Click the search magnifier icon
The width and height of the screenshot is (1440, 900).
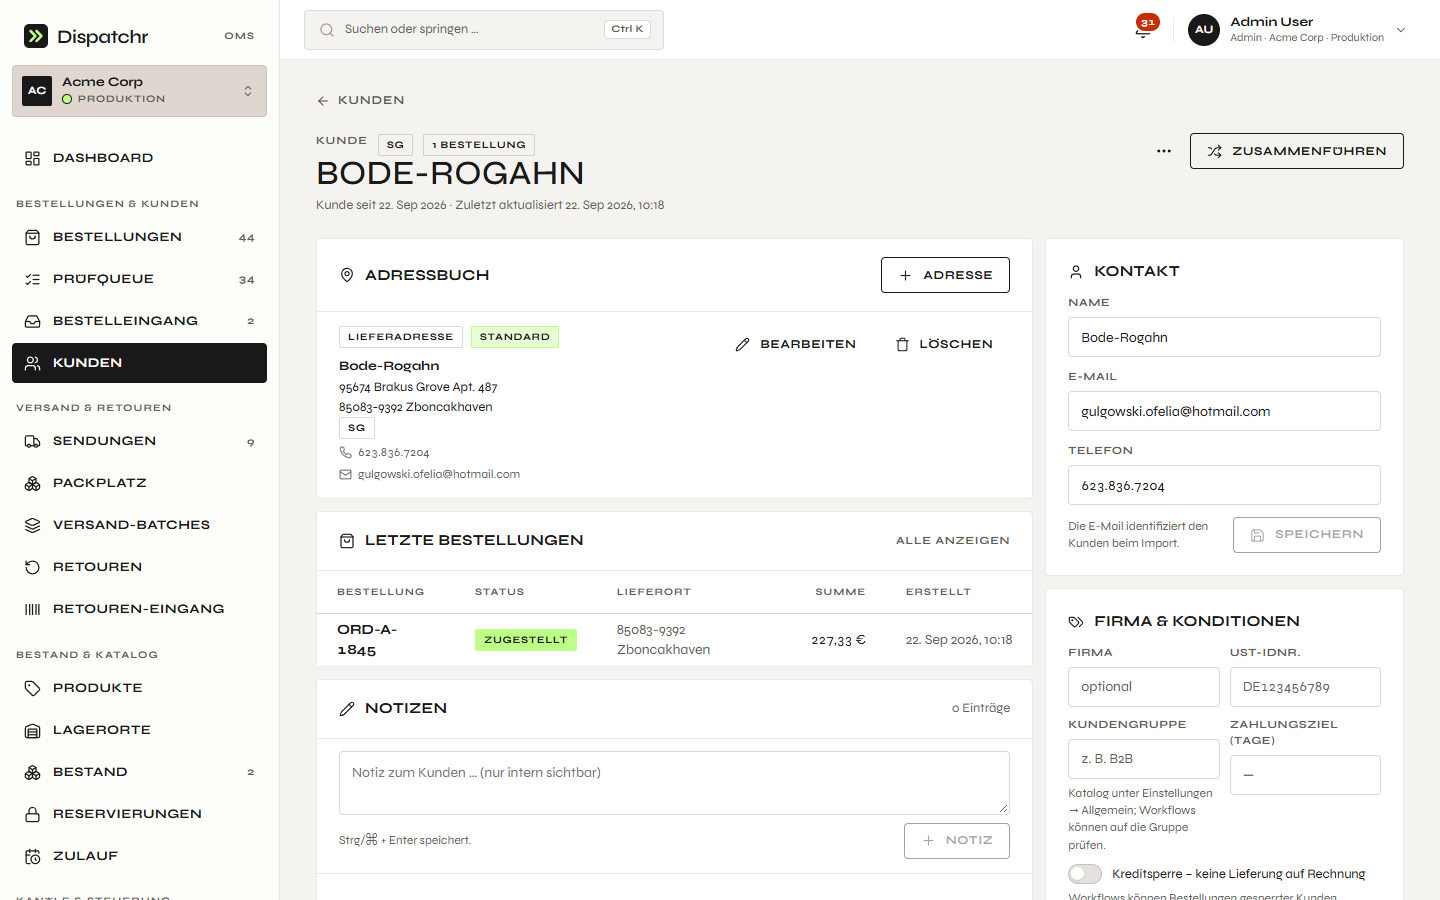(327, 30)
